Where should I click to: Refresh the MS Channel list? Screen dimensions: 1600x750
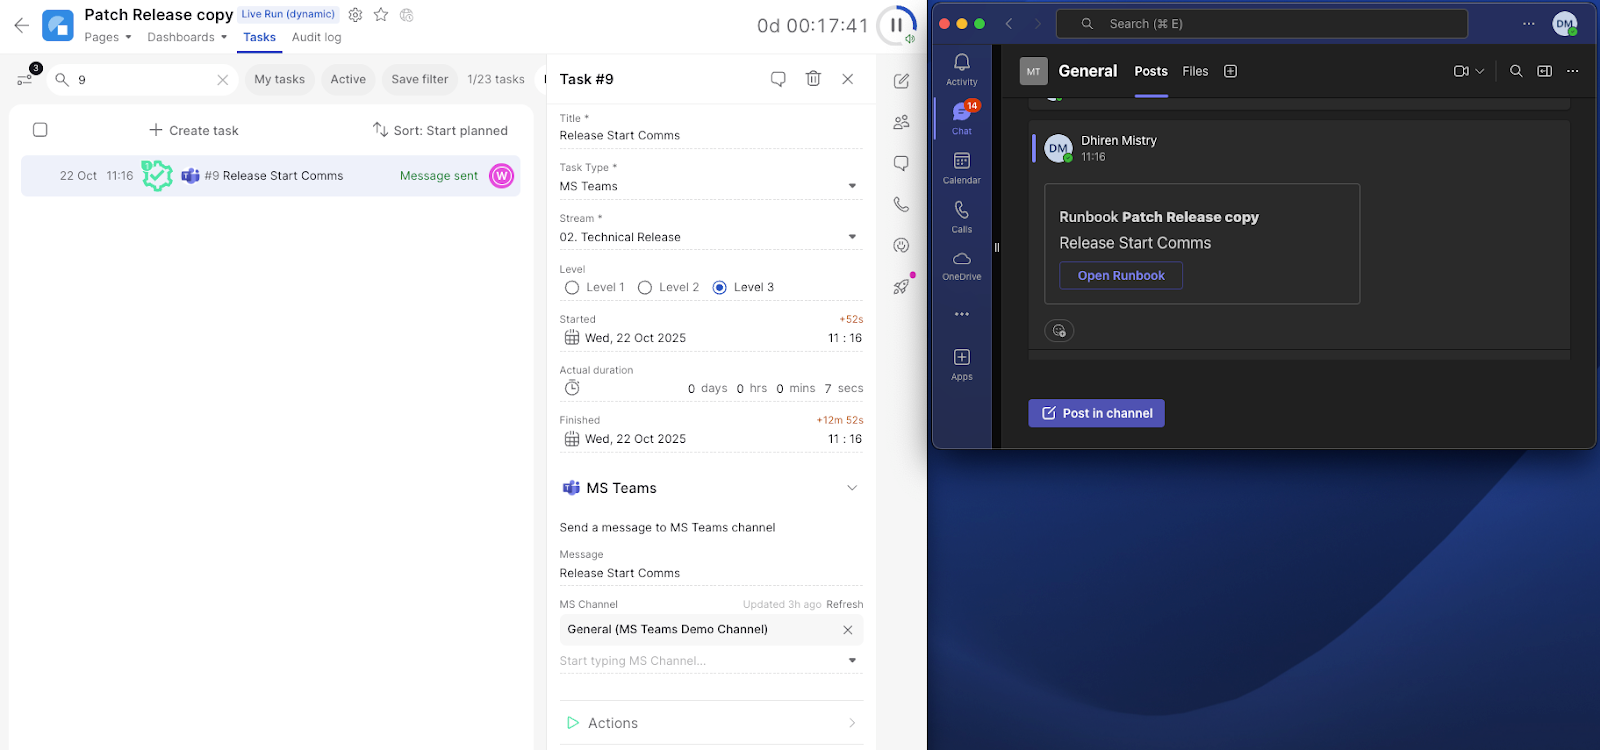point(845,604)
